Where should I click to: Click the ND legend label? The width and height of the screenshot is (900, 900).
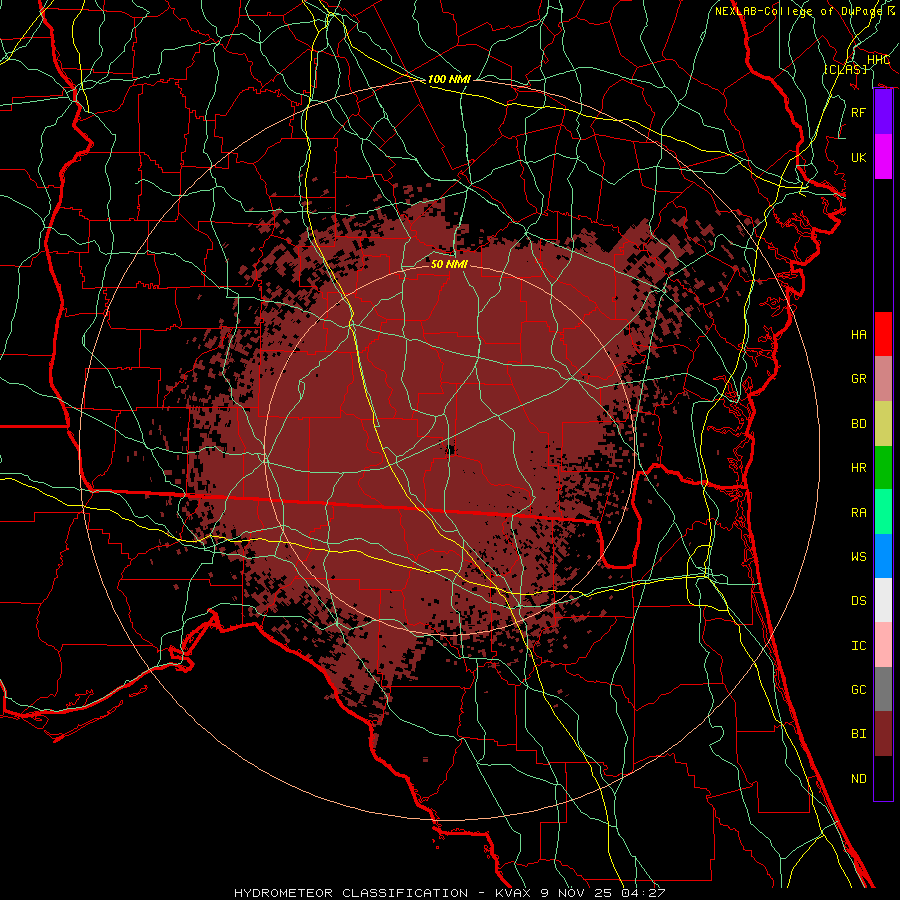pos(859,779)
